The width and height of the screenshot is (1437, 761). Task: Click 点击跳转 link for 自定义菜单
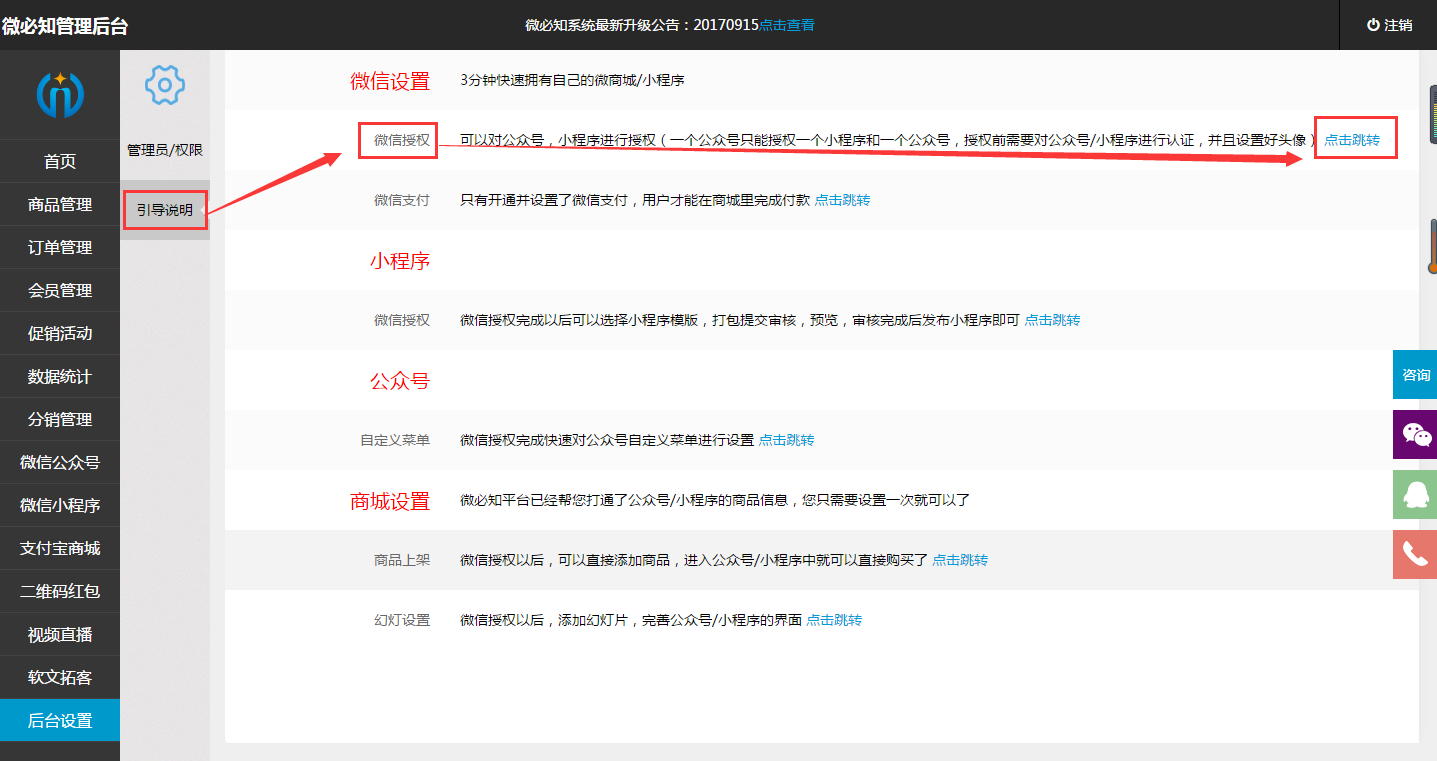[786, 440]
